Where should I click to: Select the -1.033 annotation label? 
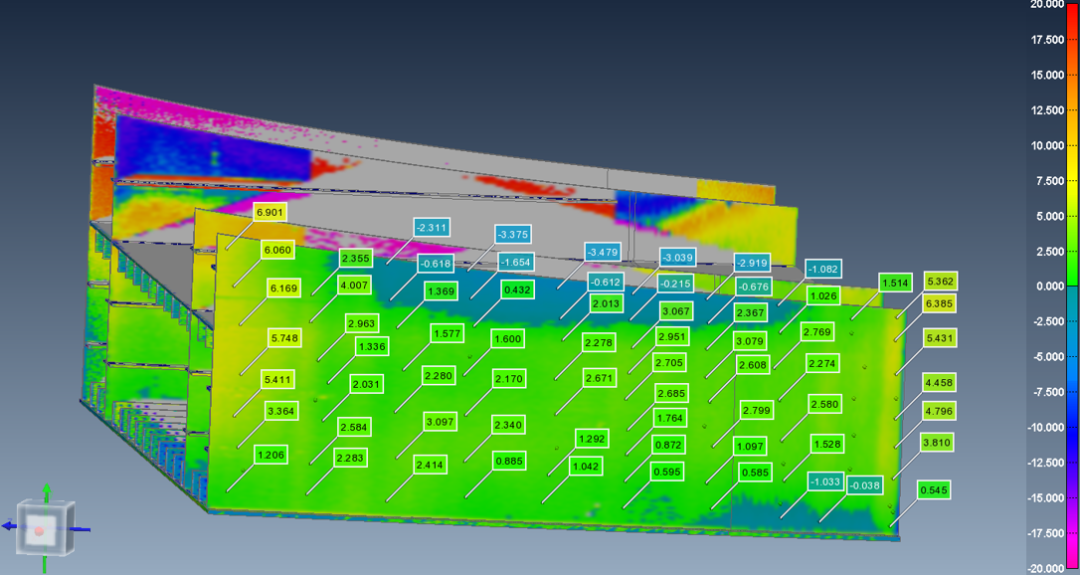825,482
